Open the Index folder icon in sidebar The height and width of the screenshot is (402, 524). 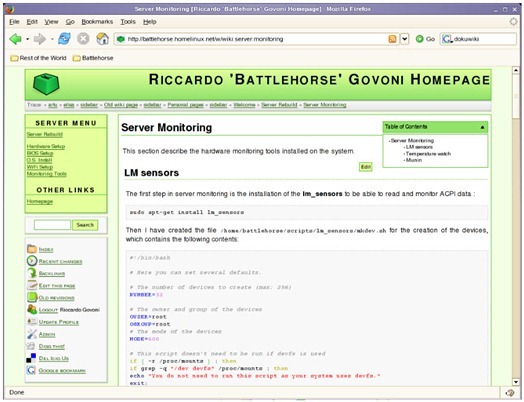tap(32, 249)
